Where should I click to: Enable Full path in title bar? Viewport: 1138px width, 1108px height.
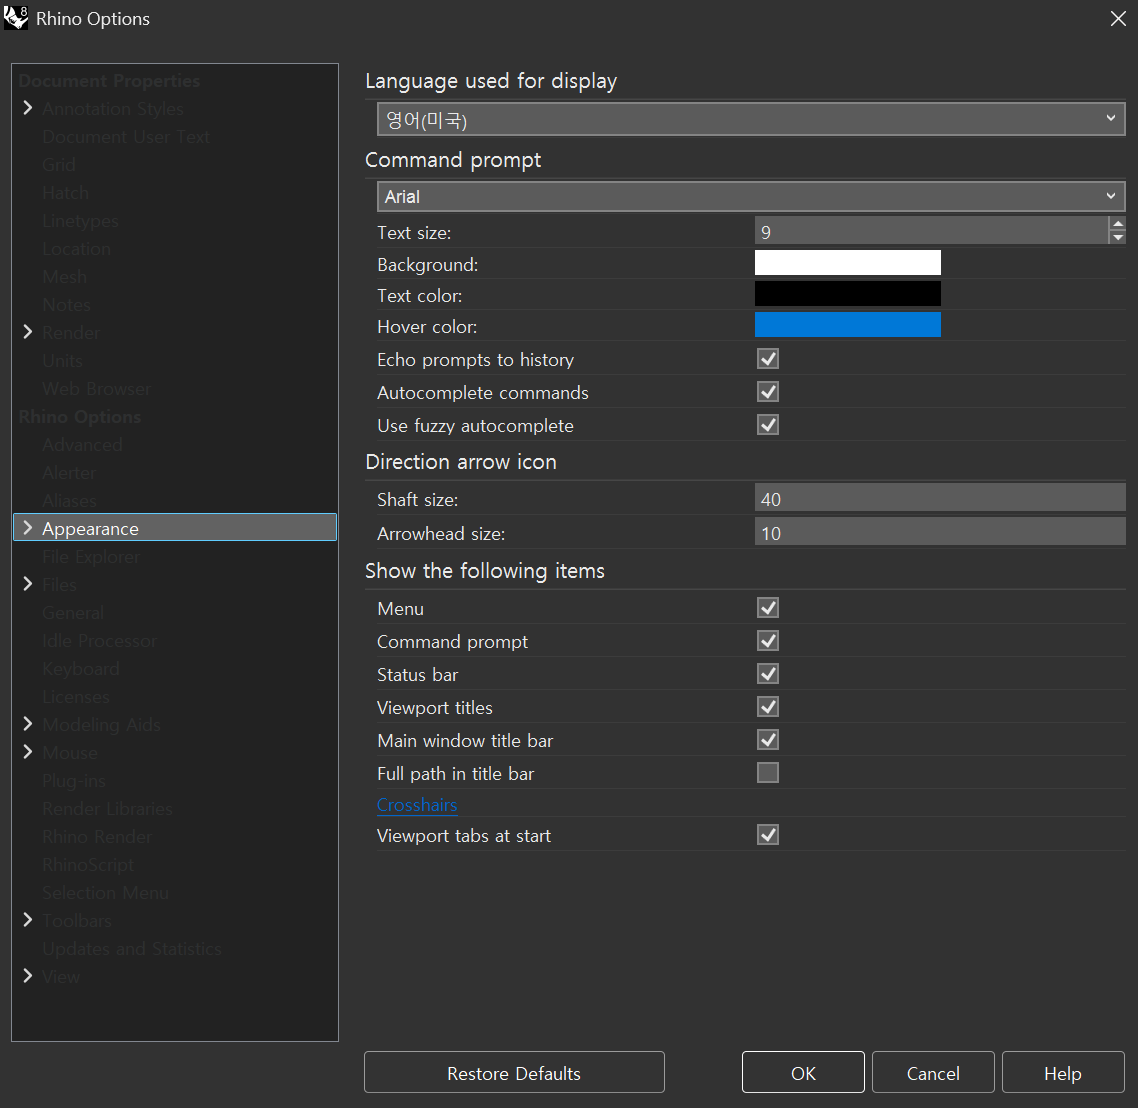[768, 773]
